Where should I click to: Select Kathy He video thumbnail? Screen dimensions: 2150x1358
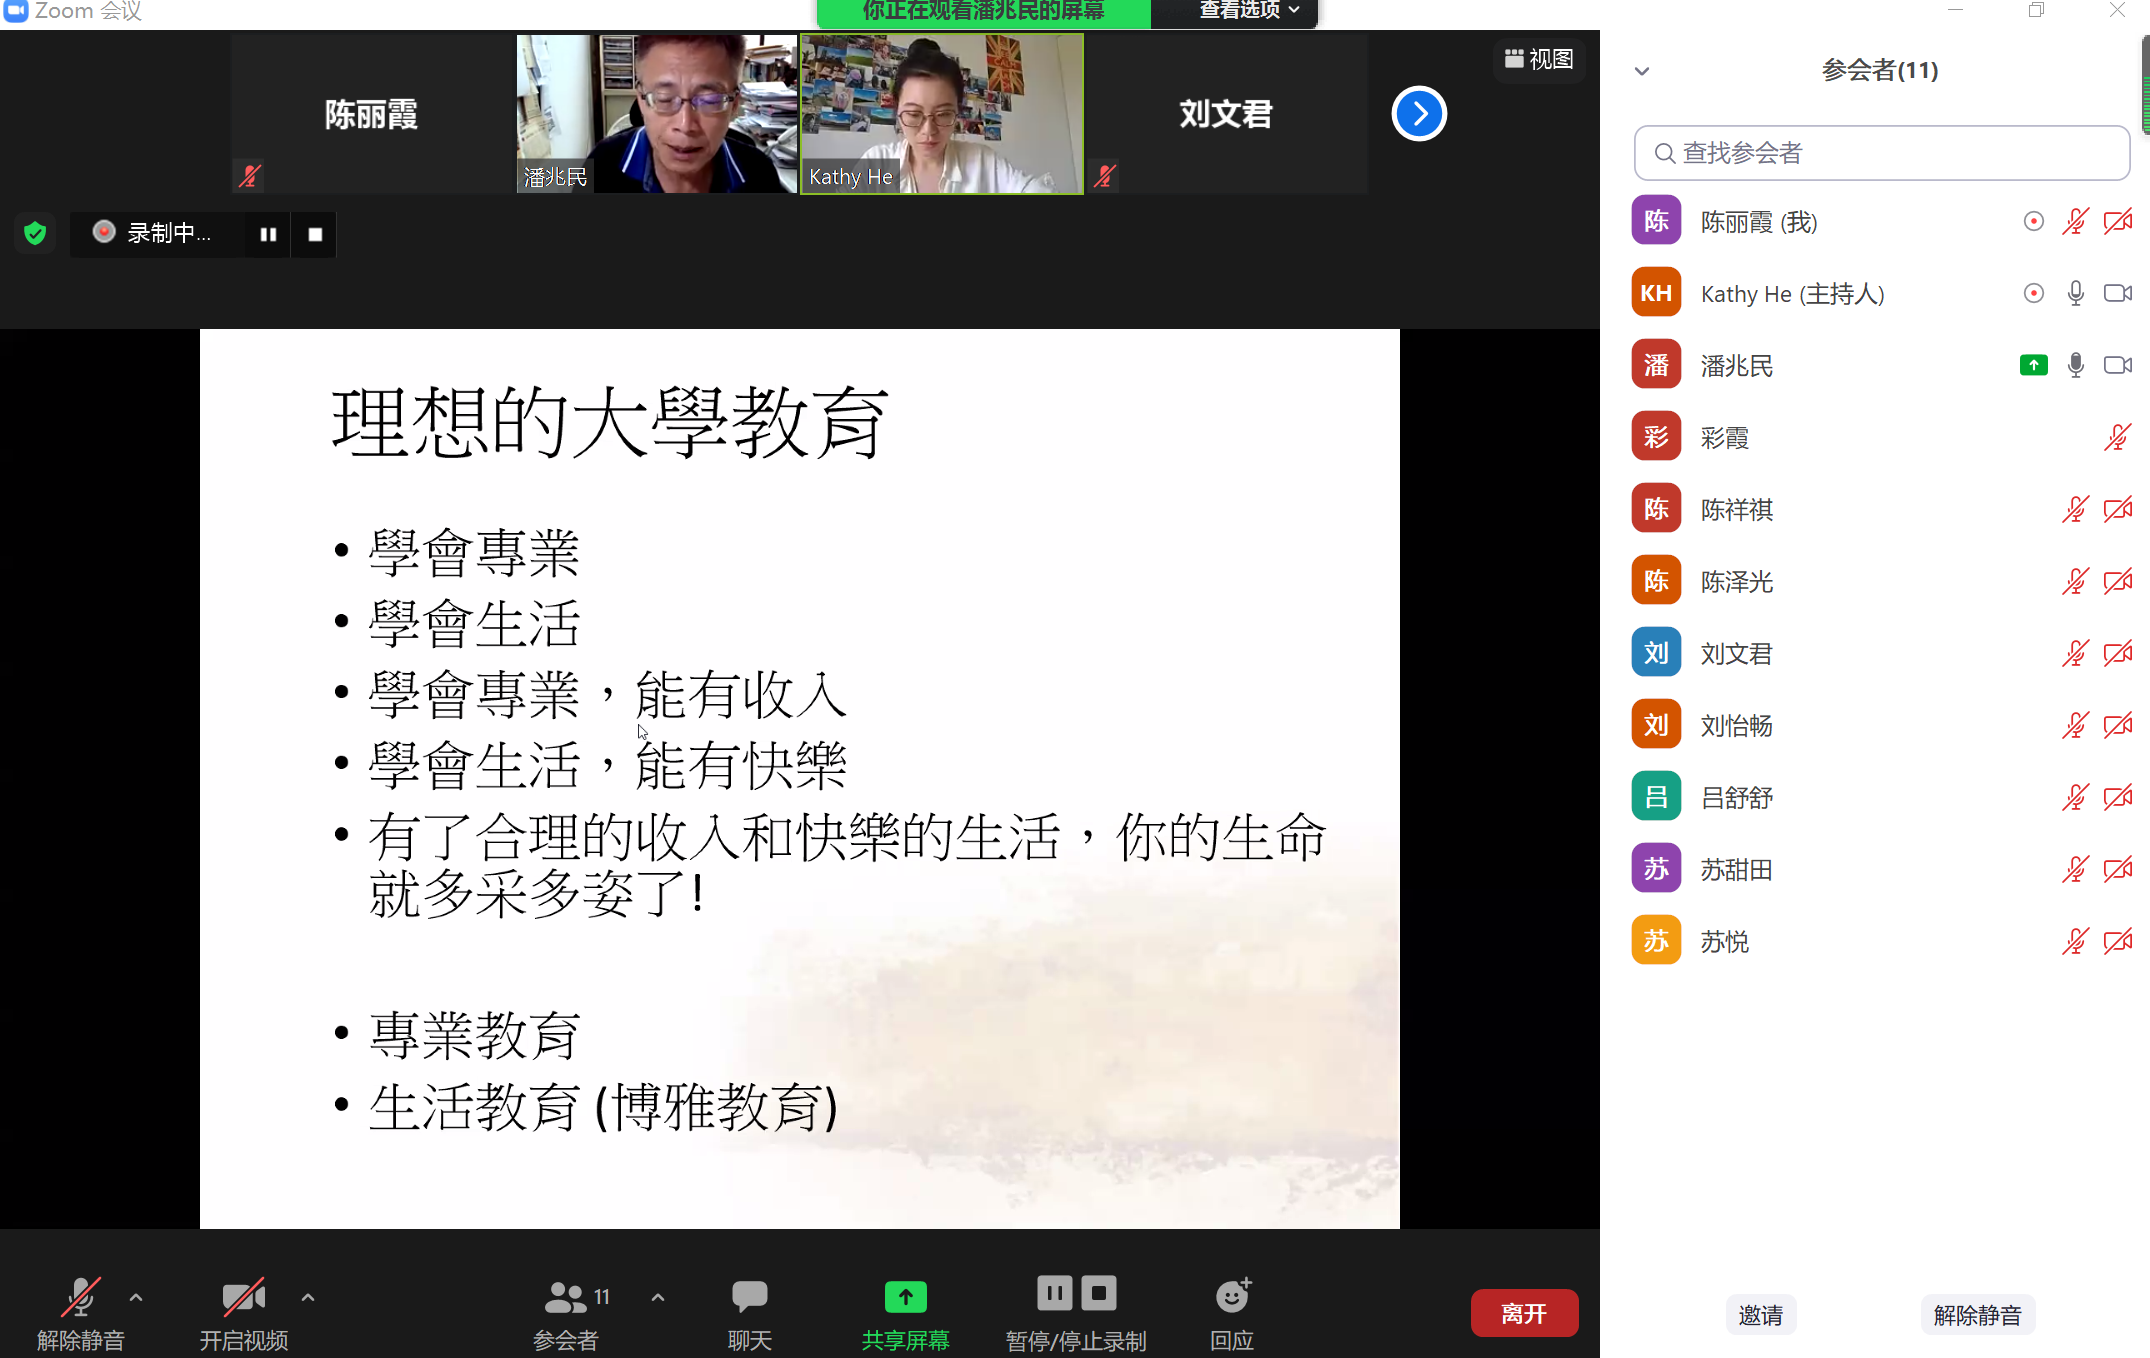coord(941,113)
